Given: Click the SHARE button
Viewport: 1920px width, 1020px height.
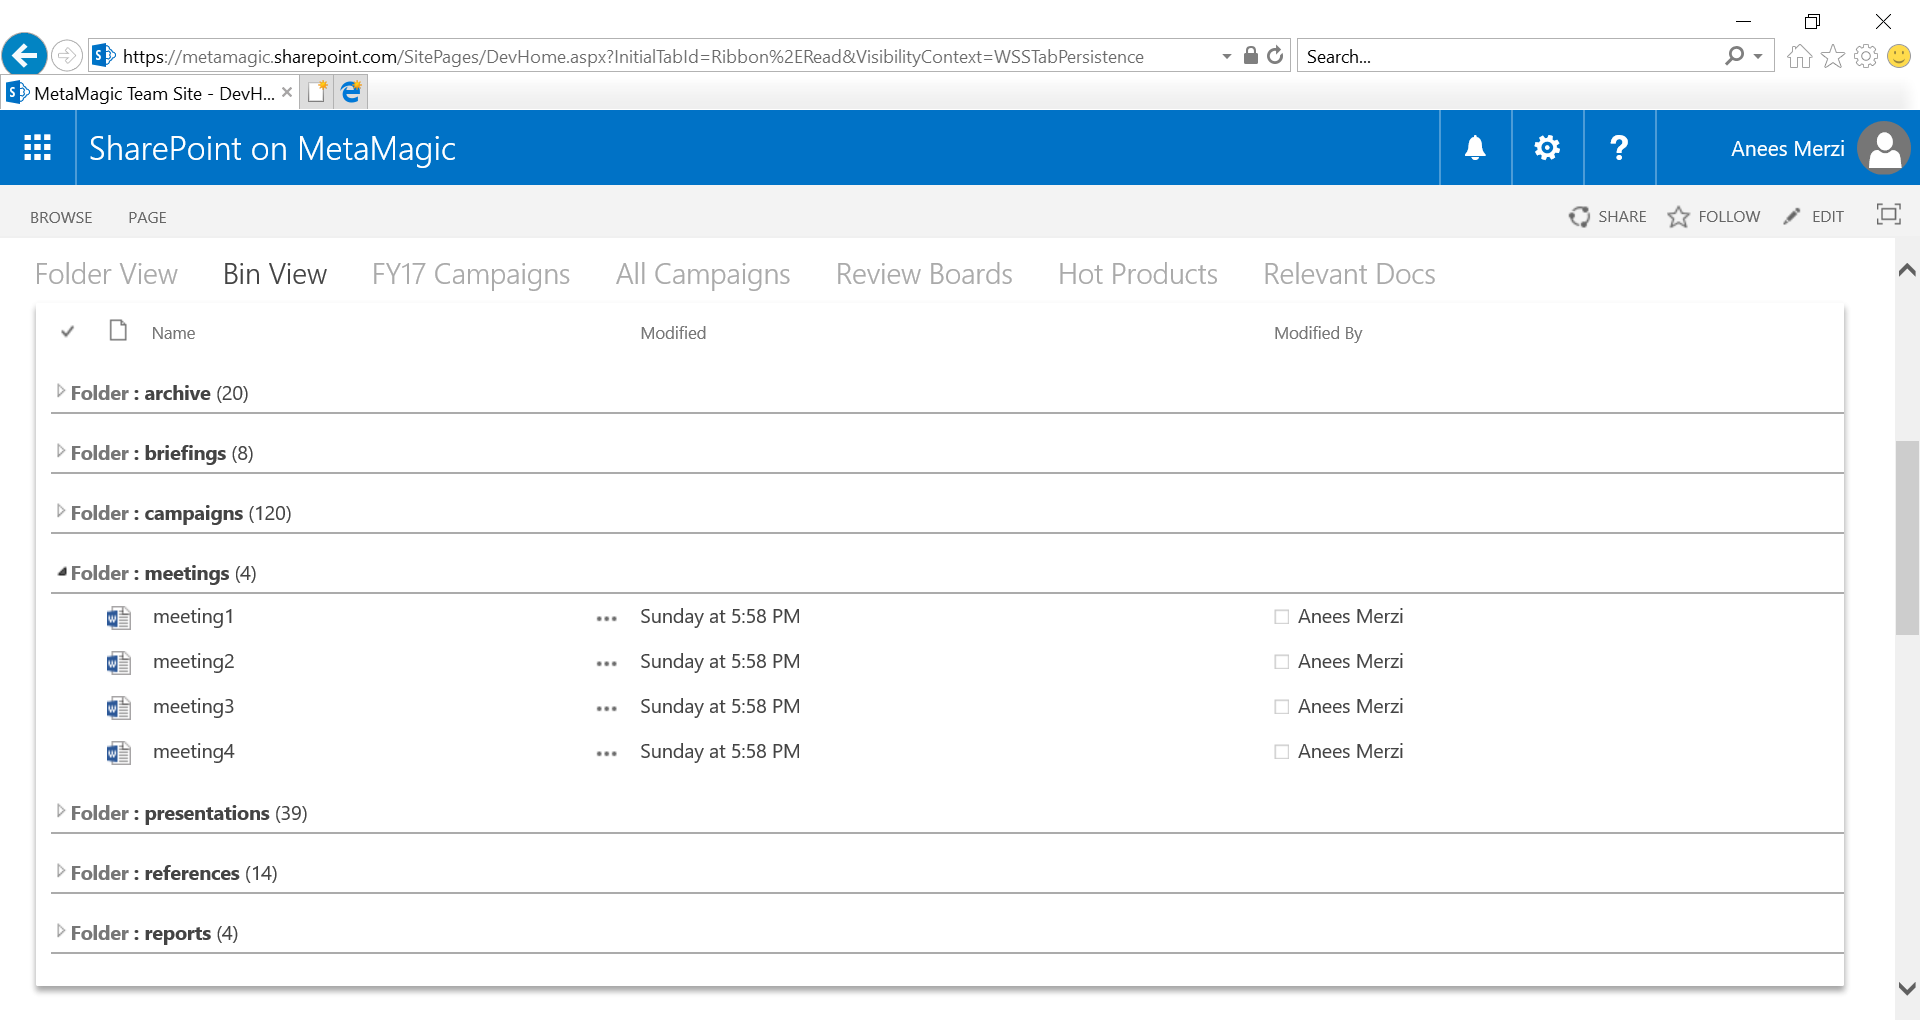Looking at the screenshot, I should tap(1607, 216).
